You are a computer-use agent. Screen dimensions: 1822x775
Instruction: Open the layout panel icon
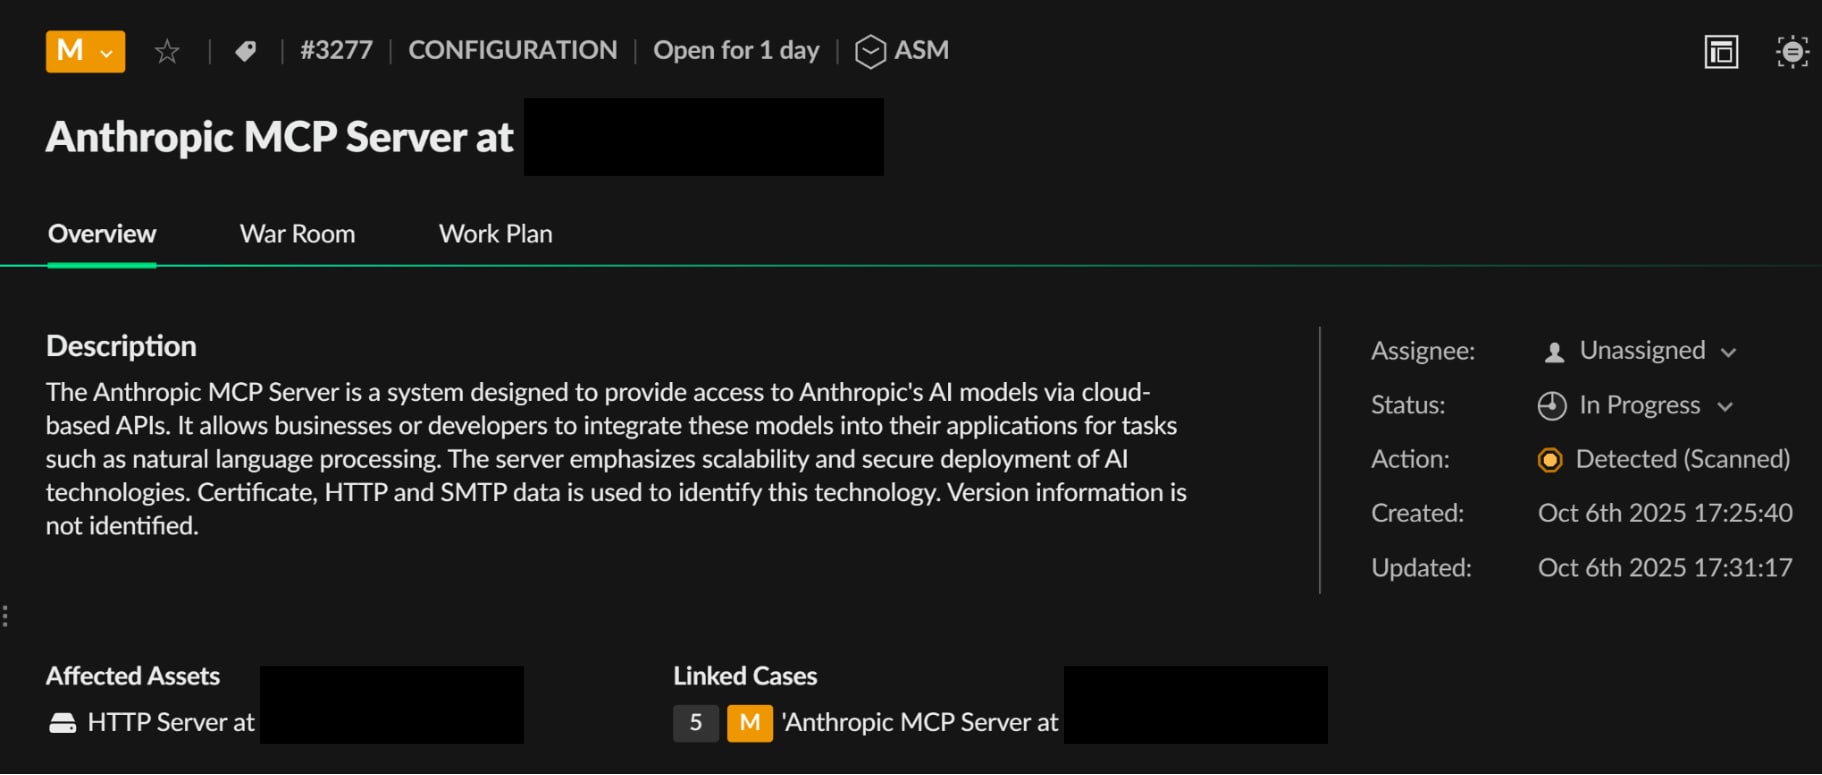[1721, 51]
